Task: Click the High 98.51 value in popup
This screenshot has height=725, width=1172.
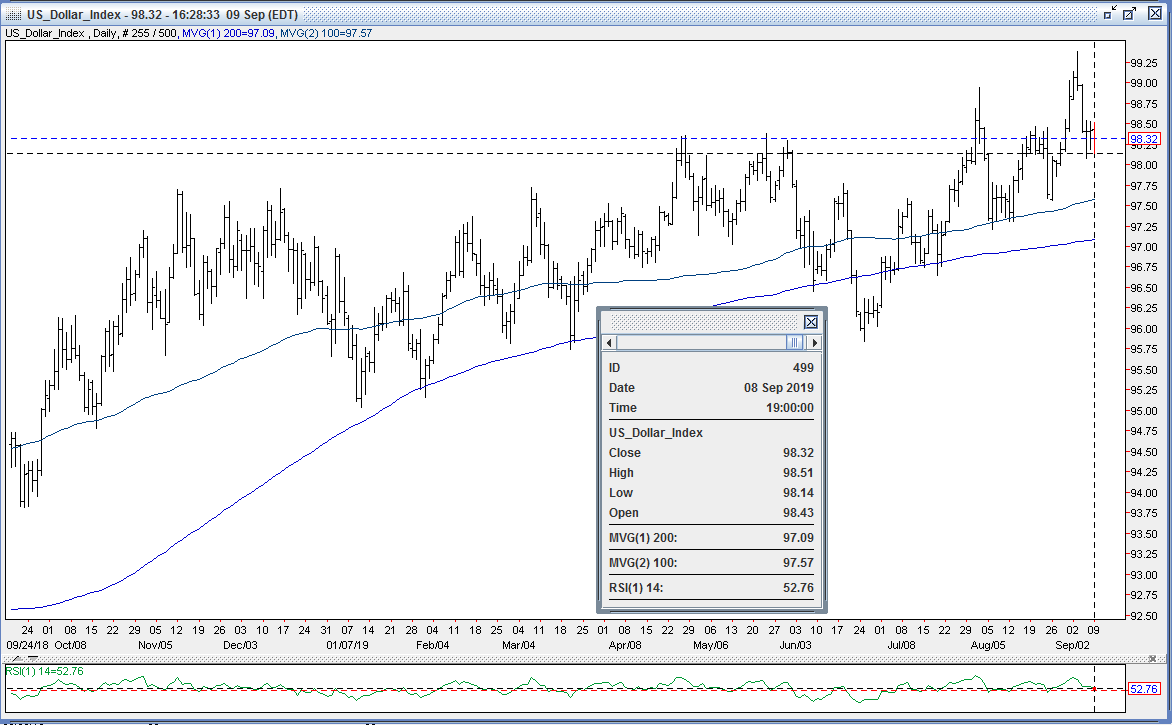Action: point(798,473)
